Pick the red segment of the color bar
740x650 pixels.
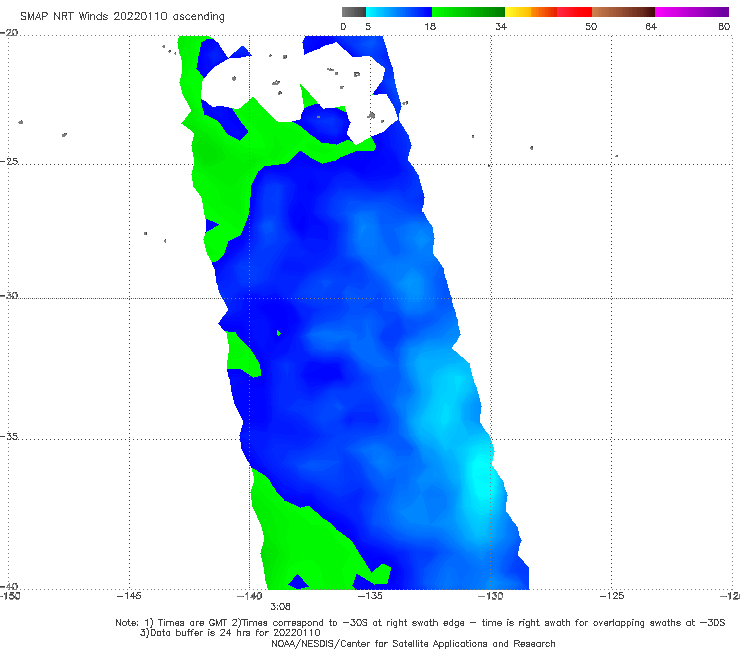[x=574, y=12]
